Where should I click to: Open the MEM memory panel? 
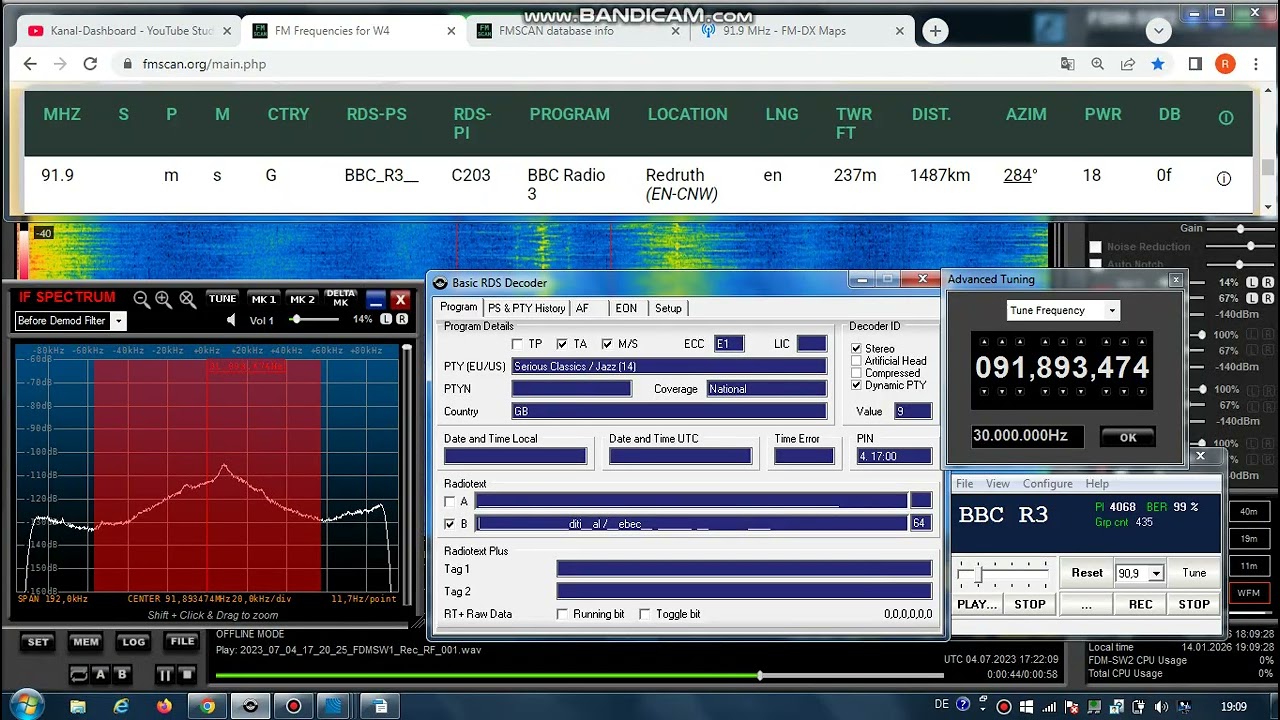(85, 642)
